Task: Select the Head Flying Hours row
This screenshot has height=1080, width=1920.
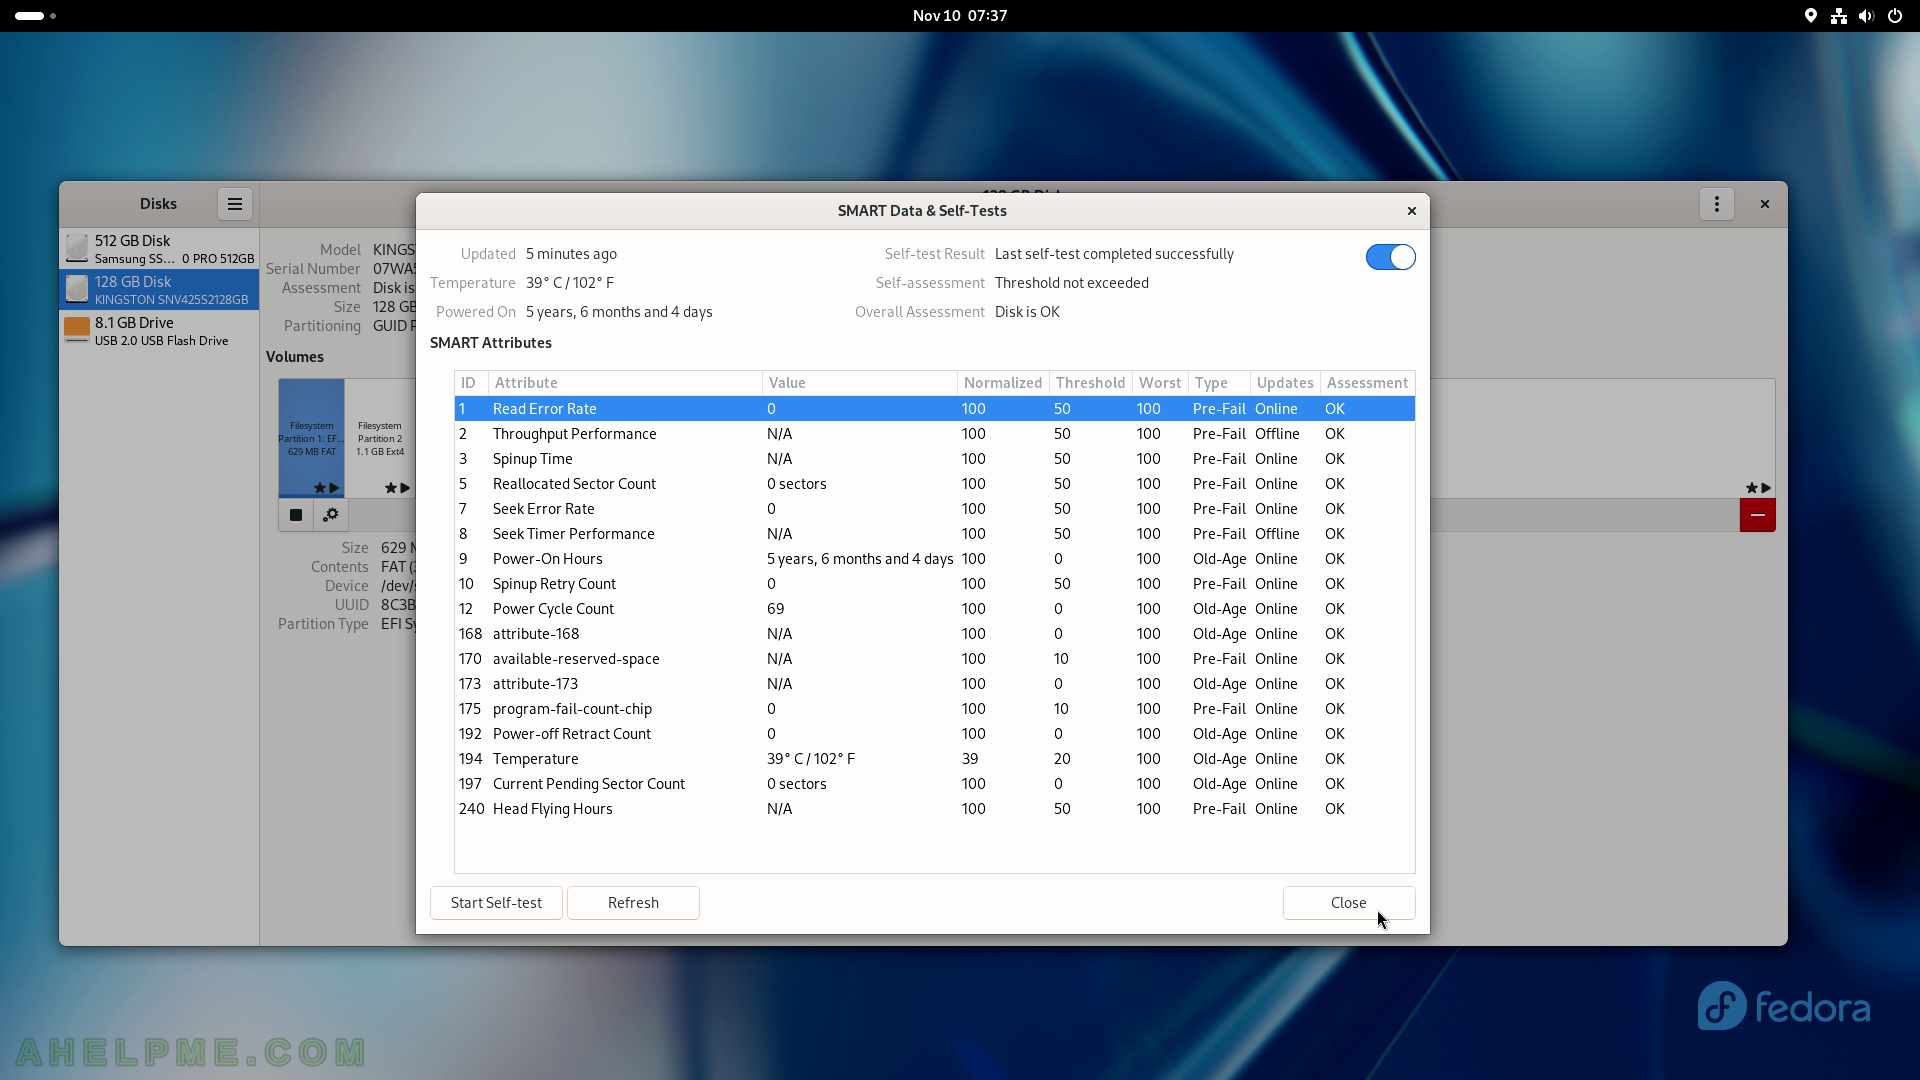Action: [x=934, y=809]
